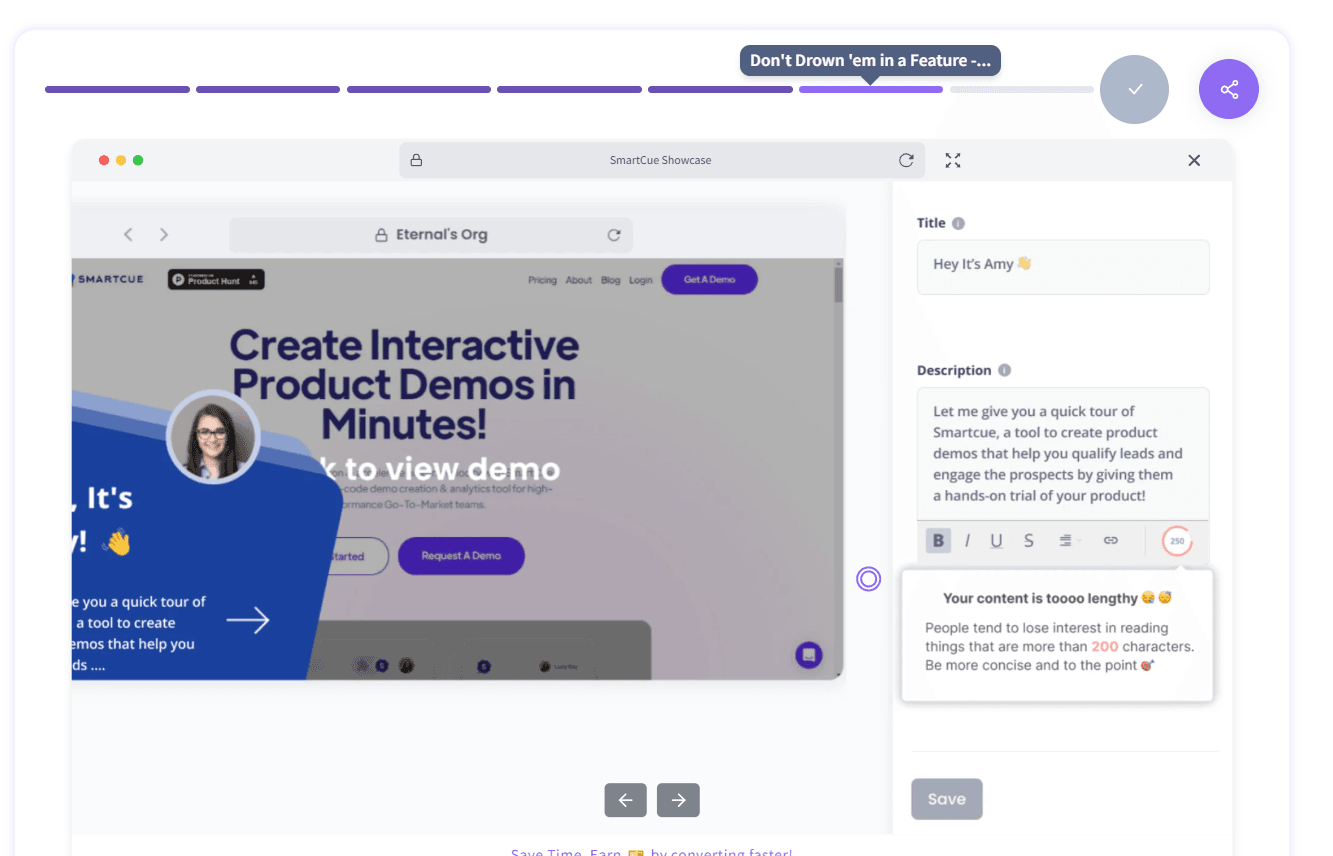Click the Product Hunt badge

coord(216,280)
